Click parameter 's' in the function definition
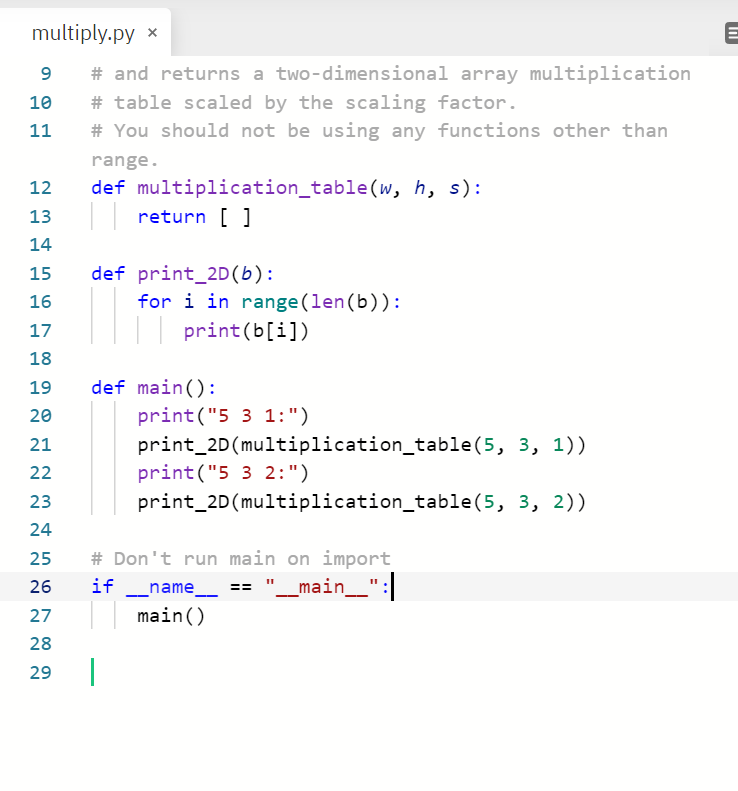Viewport: 738px width, 791px height. click(x=455, y=189)
